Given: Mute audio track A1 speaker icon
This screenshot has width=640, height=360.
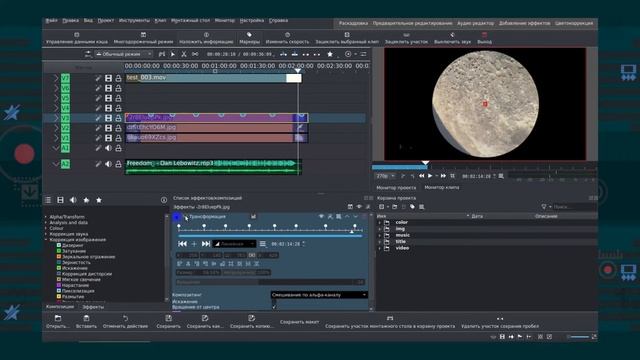Looking at the screenshot, I should point(108,148).
